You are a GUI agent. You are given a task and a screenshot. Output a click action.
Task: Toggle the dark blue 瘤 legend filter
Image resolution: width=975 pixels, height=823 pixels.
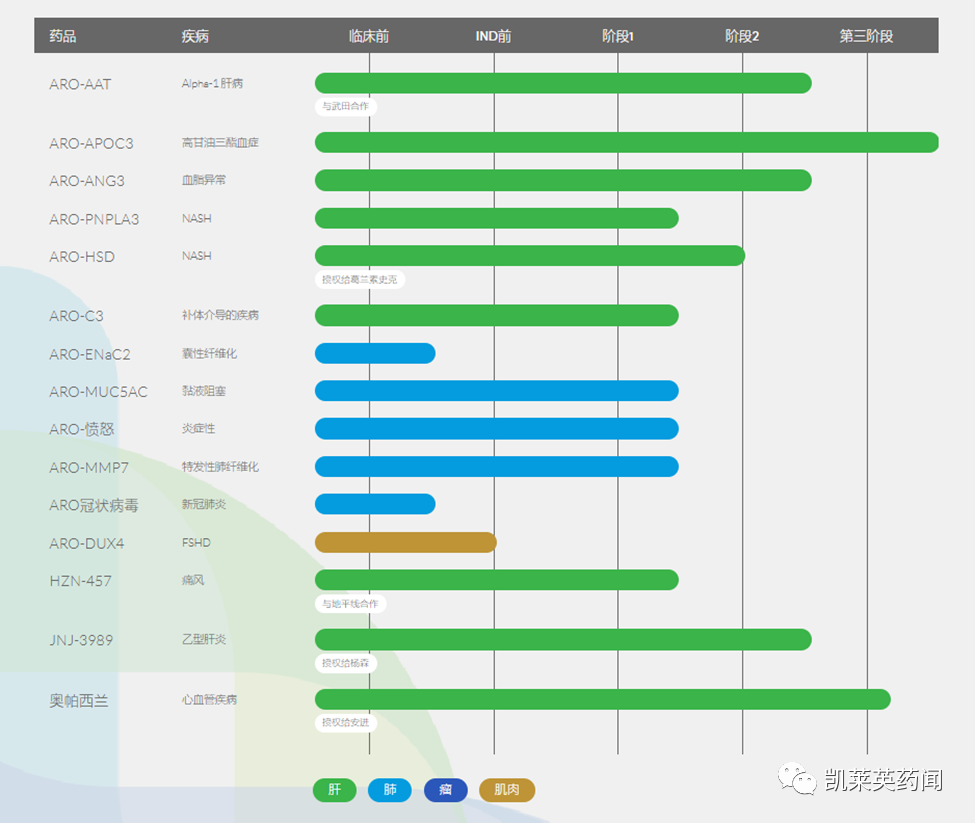[446, 790]
